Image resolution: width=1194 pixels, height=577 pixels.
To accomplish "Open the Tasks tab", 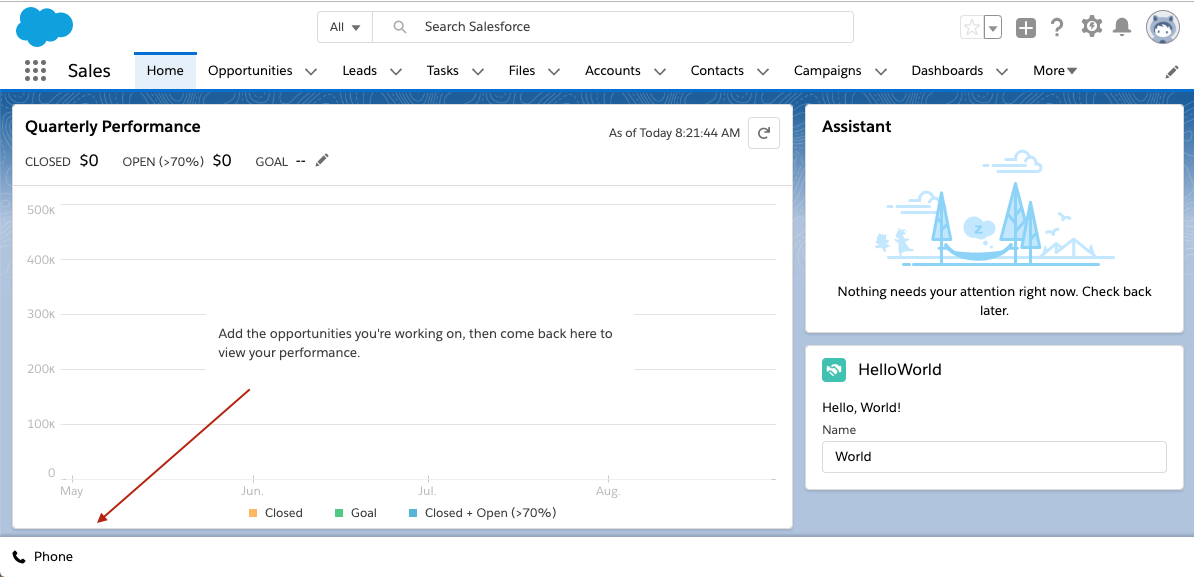I will tap(442, 70).
